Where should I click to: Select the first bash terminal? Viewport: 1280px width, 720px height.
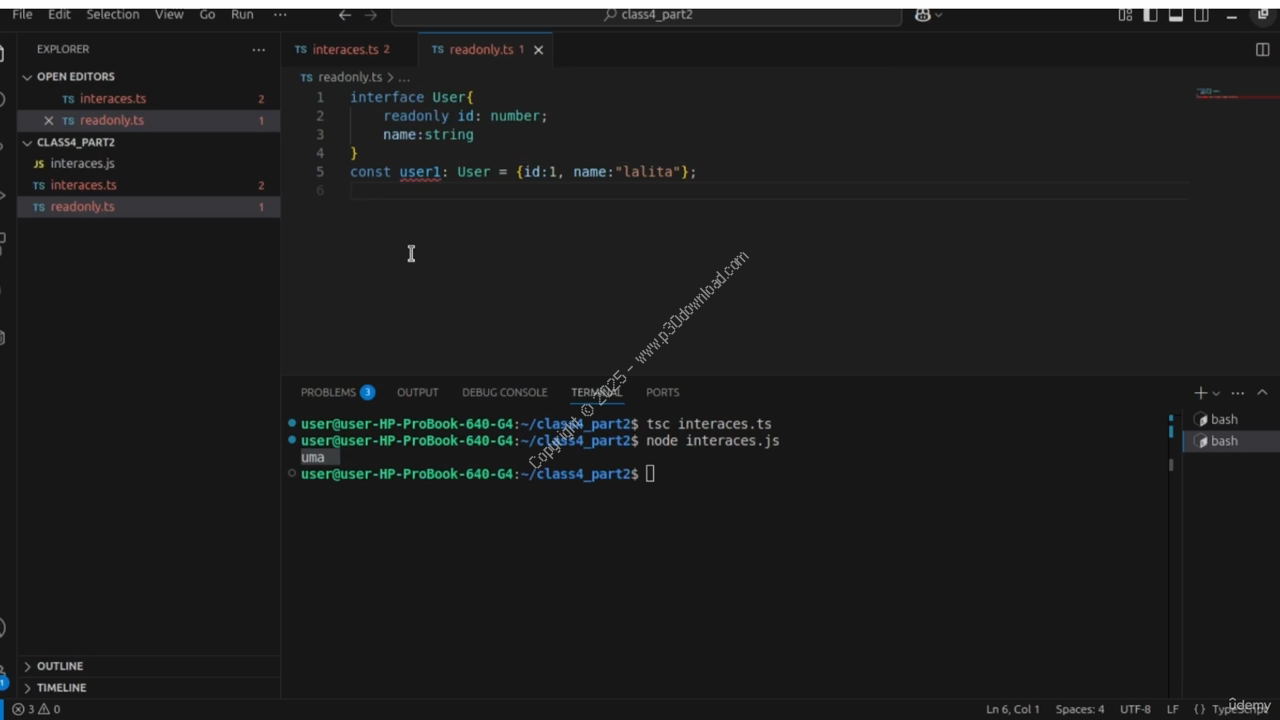(x=1231, y=420)
